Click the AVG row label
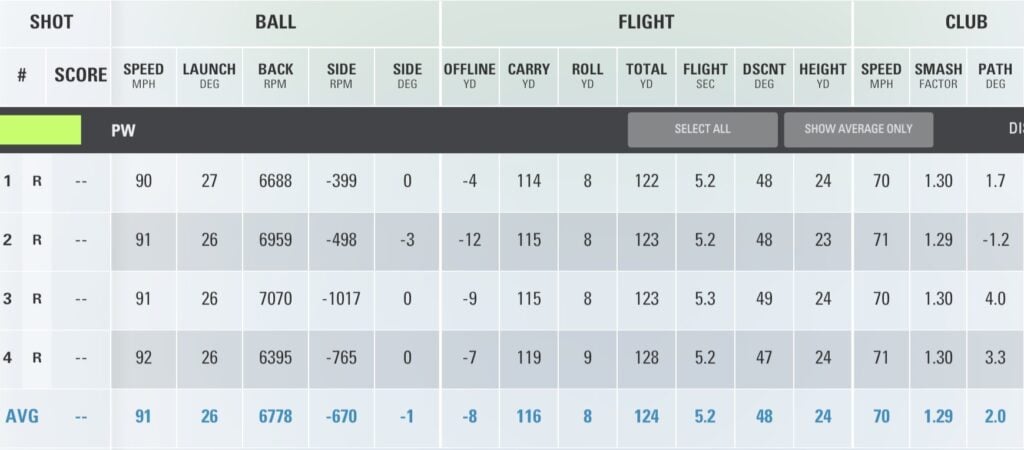The height and width of the screenshot is (450, 1024). pyautogui.click(x=23, y=416)
